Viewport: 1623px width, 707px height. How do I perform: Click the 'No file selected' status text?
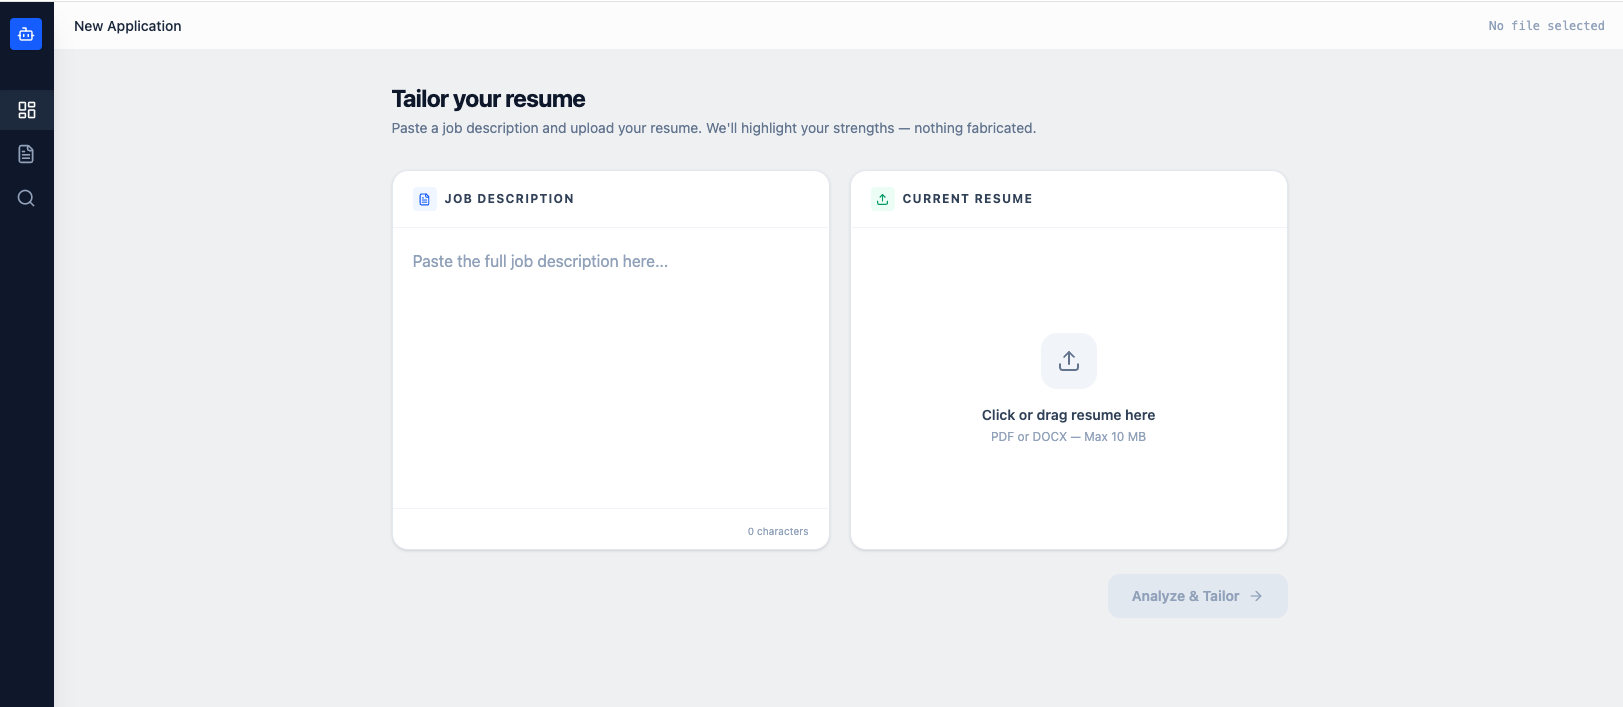[x=1546, y=26]
